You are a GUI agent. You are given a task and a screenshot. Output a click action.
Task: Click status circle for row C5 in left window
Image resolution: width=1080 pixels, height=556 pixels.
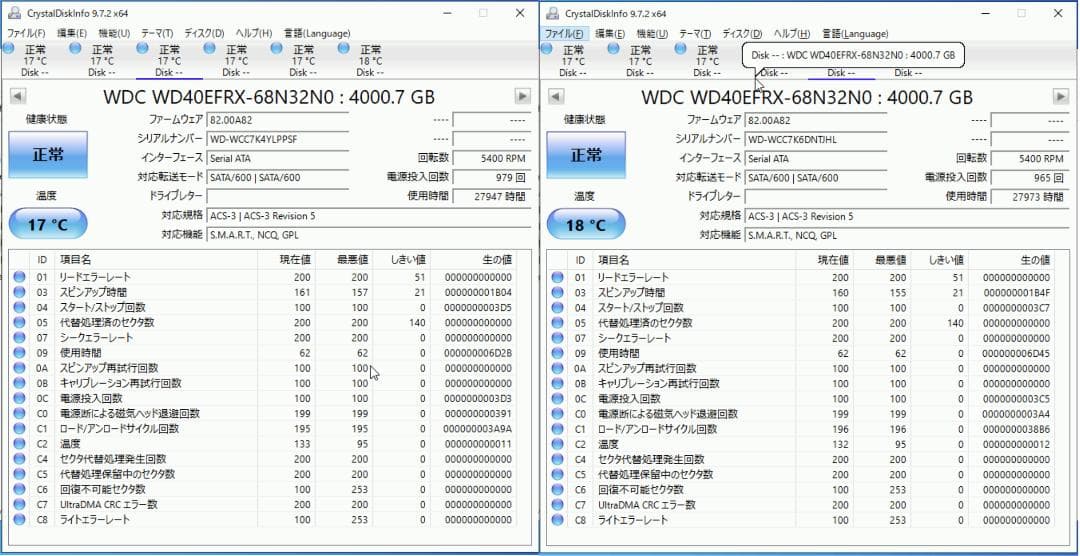point(19,474)
